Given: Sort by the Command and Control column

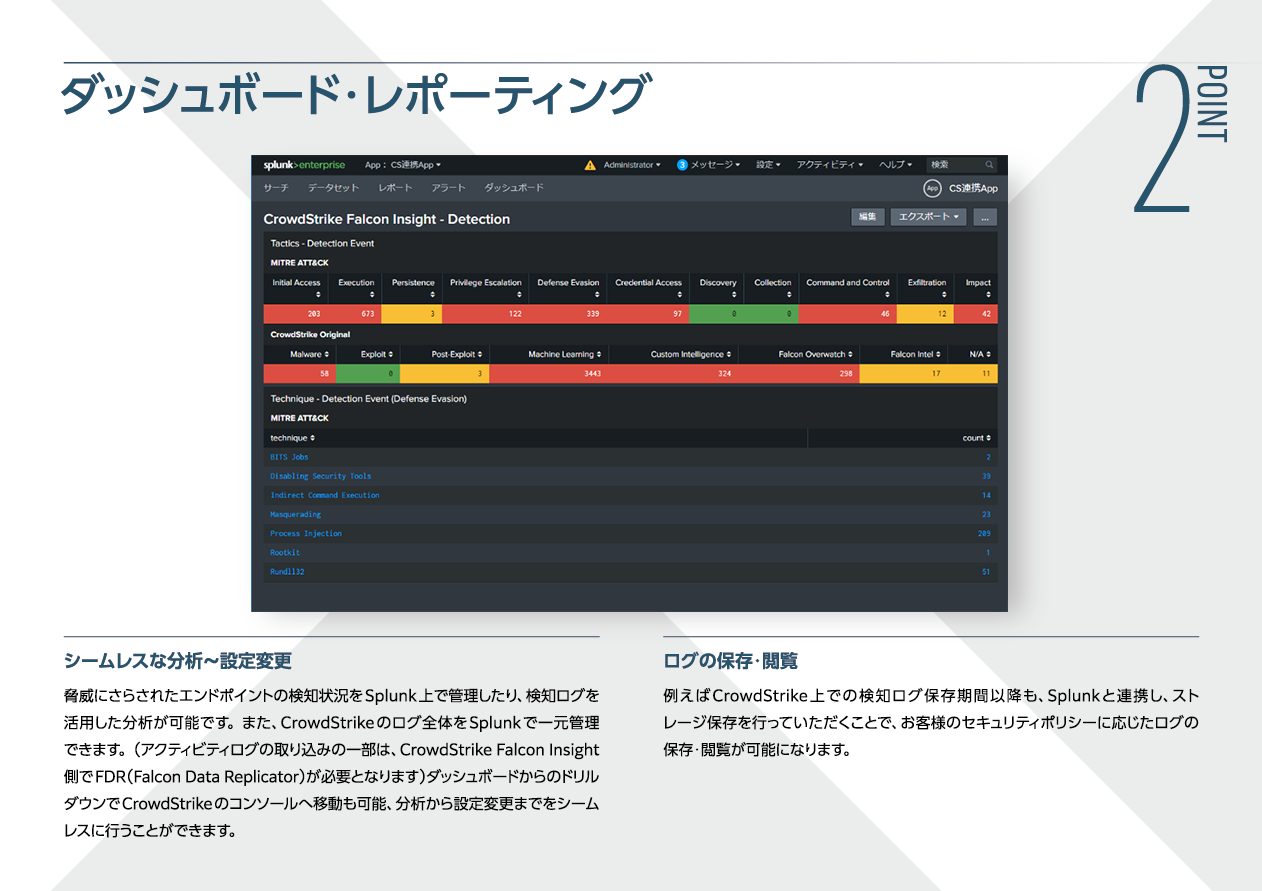Looking at the screenshot, I should pyautogui.click(x=848, y=288).
